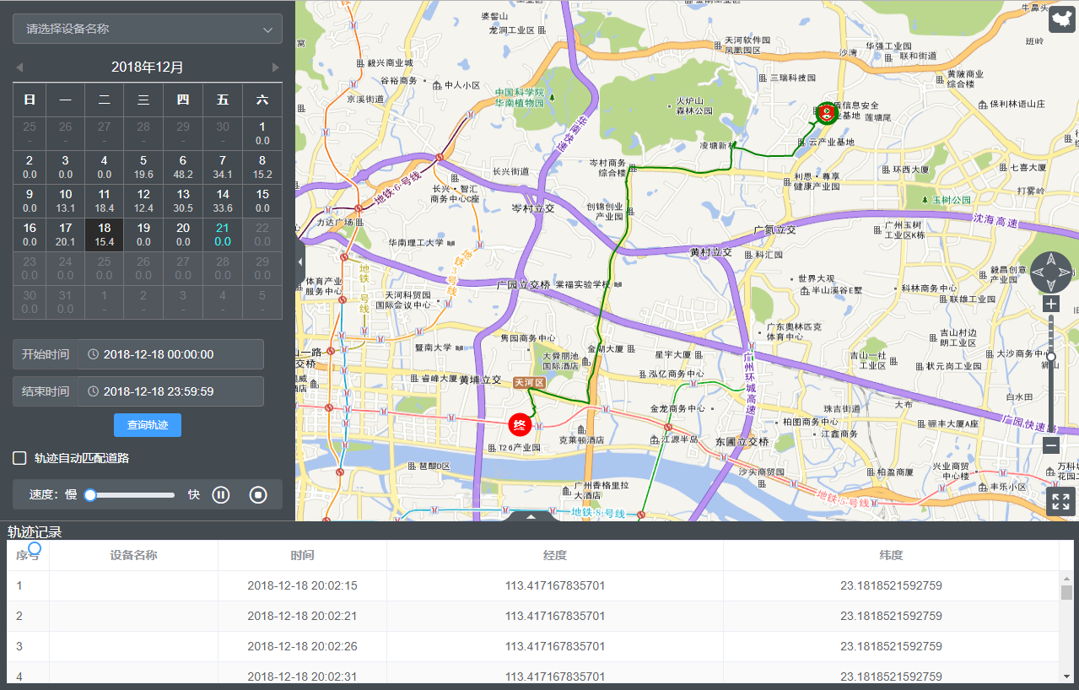The image size is (1079, 690).
Task: Click the pause playback button
Action: tap(221, 495)
